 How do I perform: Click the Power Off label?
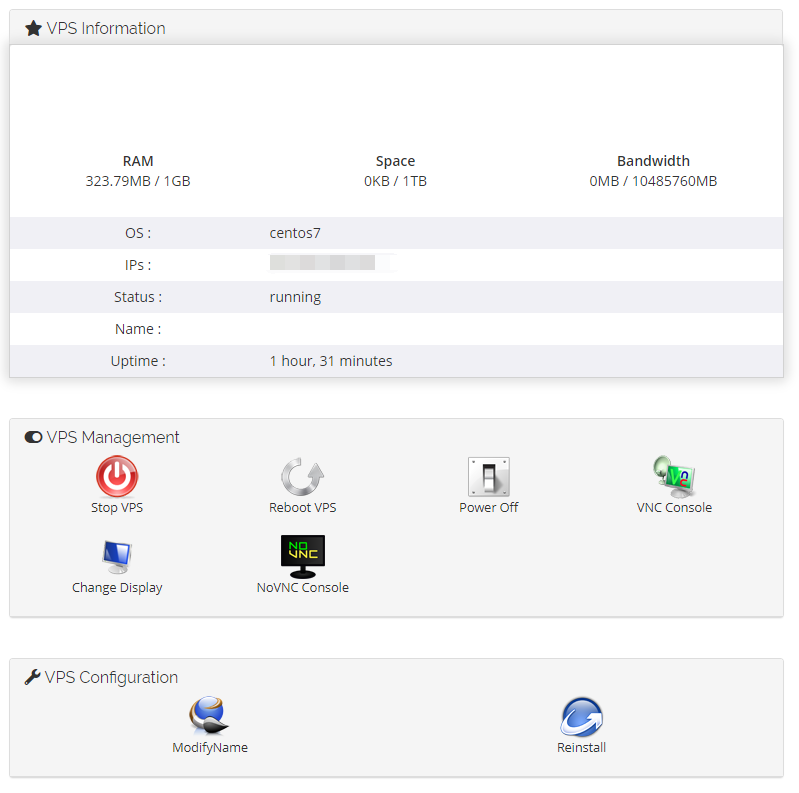tap(489, 508)
